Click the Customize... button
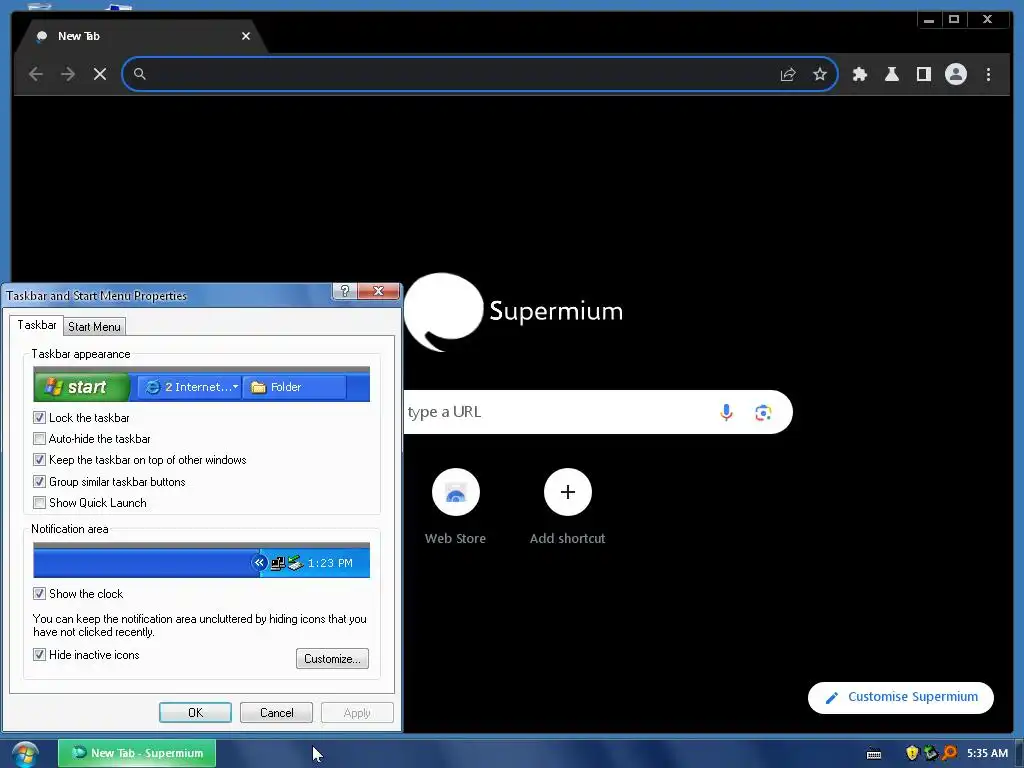Image resolution: width=1024 pixels, height=768 pixels. 332,658
